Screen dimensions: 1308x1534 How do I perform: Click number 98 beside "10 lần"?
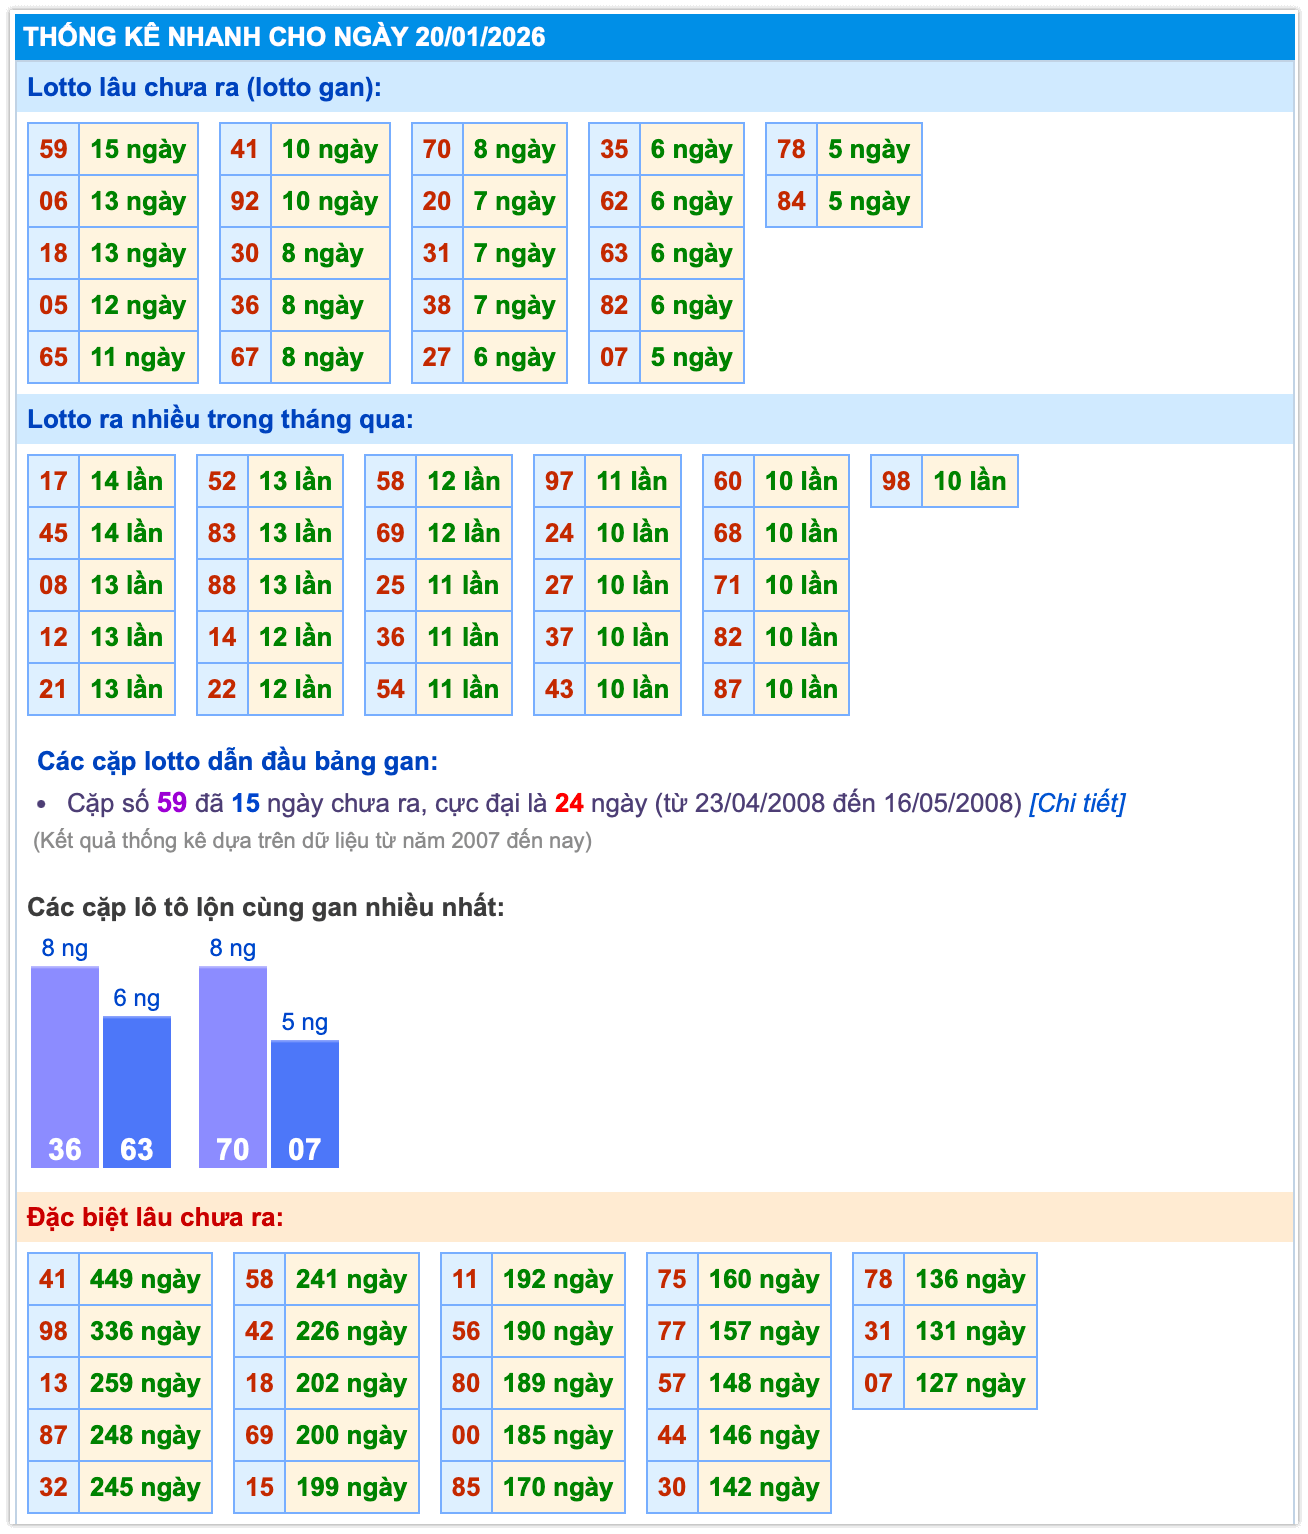pyautogui.click(x=896, y=481)
